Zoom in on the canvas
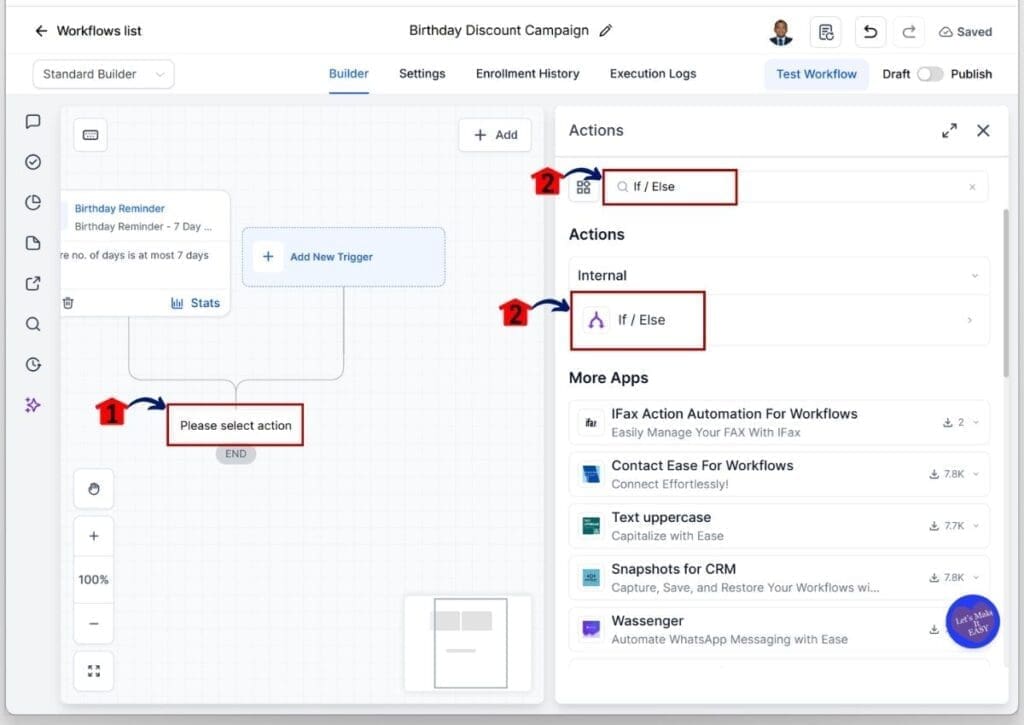1024x725 pixels. click(x=94, y=536)
